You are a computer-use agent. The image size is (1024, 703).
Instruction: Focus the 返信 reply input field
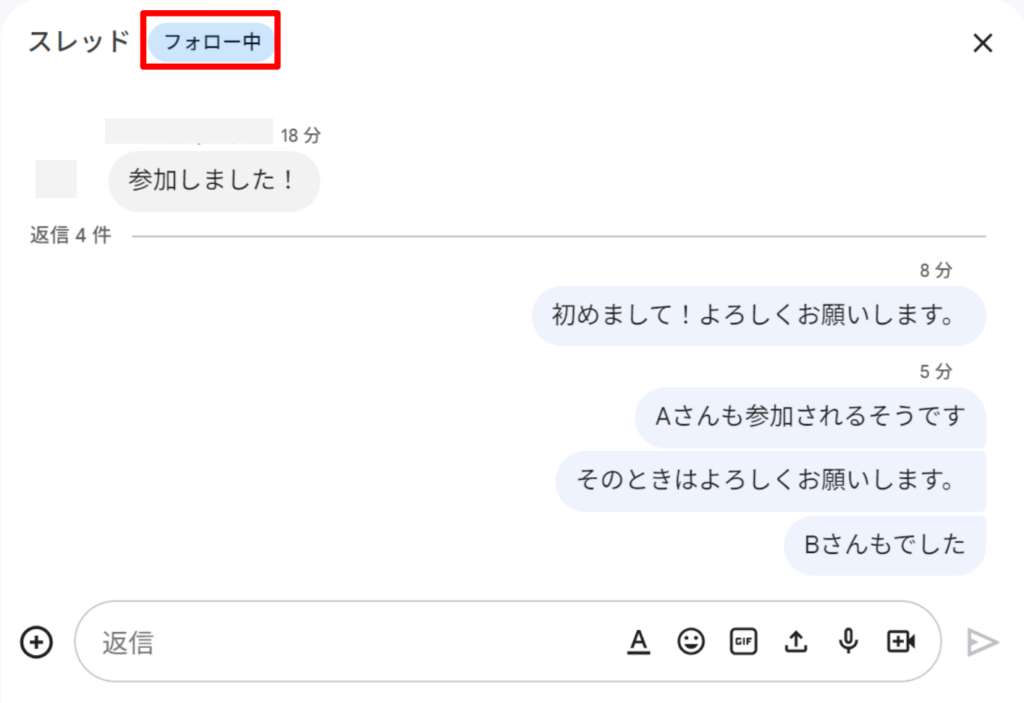coord(350,641)
